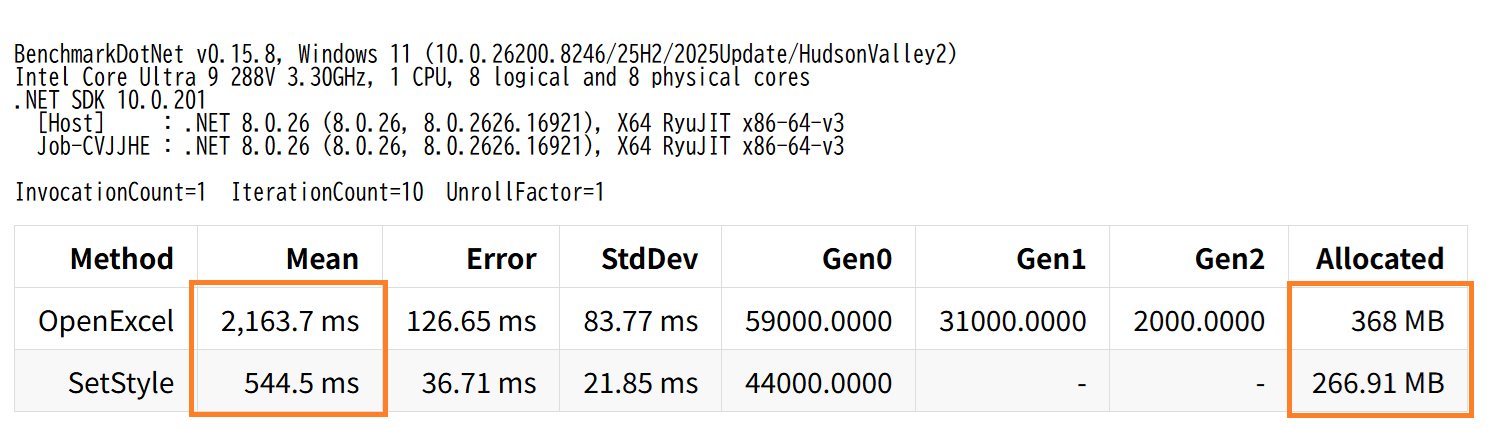This screenshot has height=428, width=1490.
Task: Click the Allocated column header
Action: pos(1379,259)
